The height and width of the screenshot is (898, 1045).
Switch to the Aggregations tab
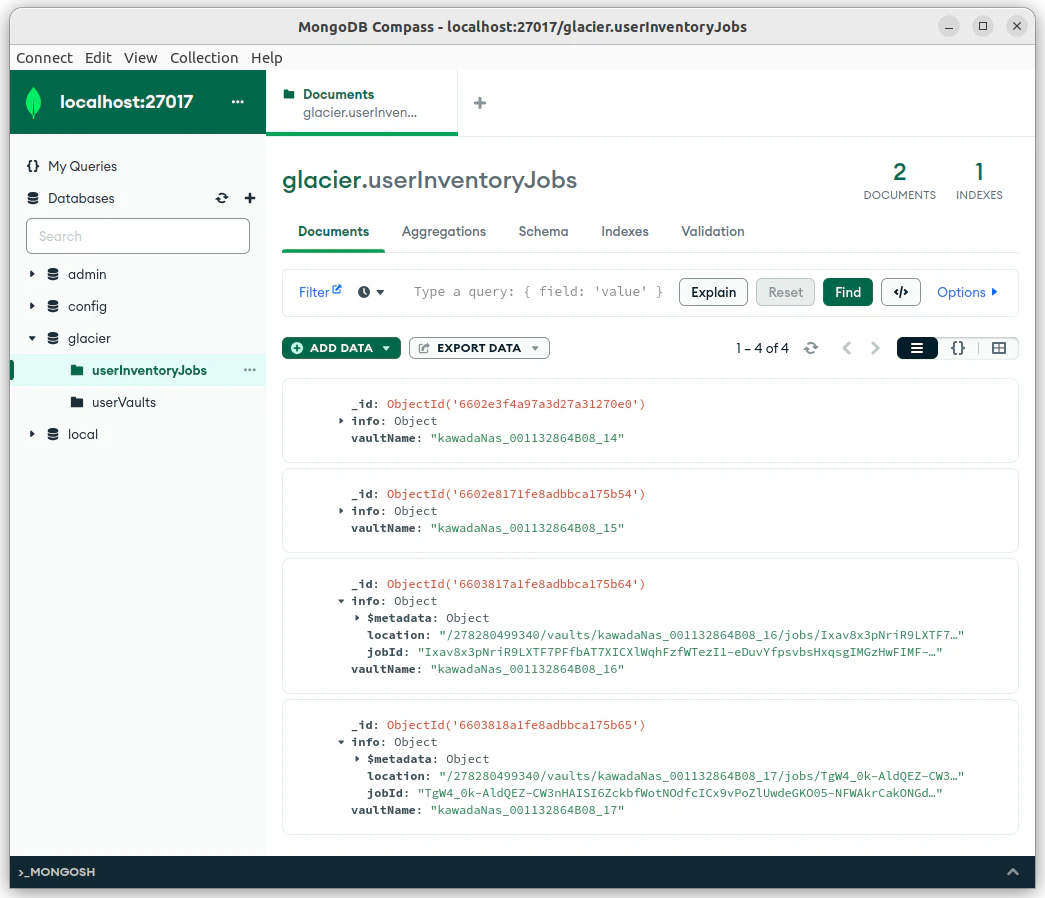point(444,231)
